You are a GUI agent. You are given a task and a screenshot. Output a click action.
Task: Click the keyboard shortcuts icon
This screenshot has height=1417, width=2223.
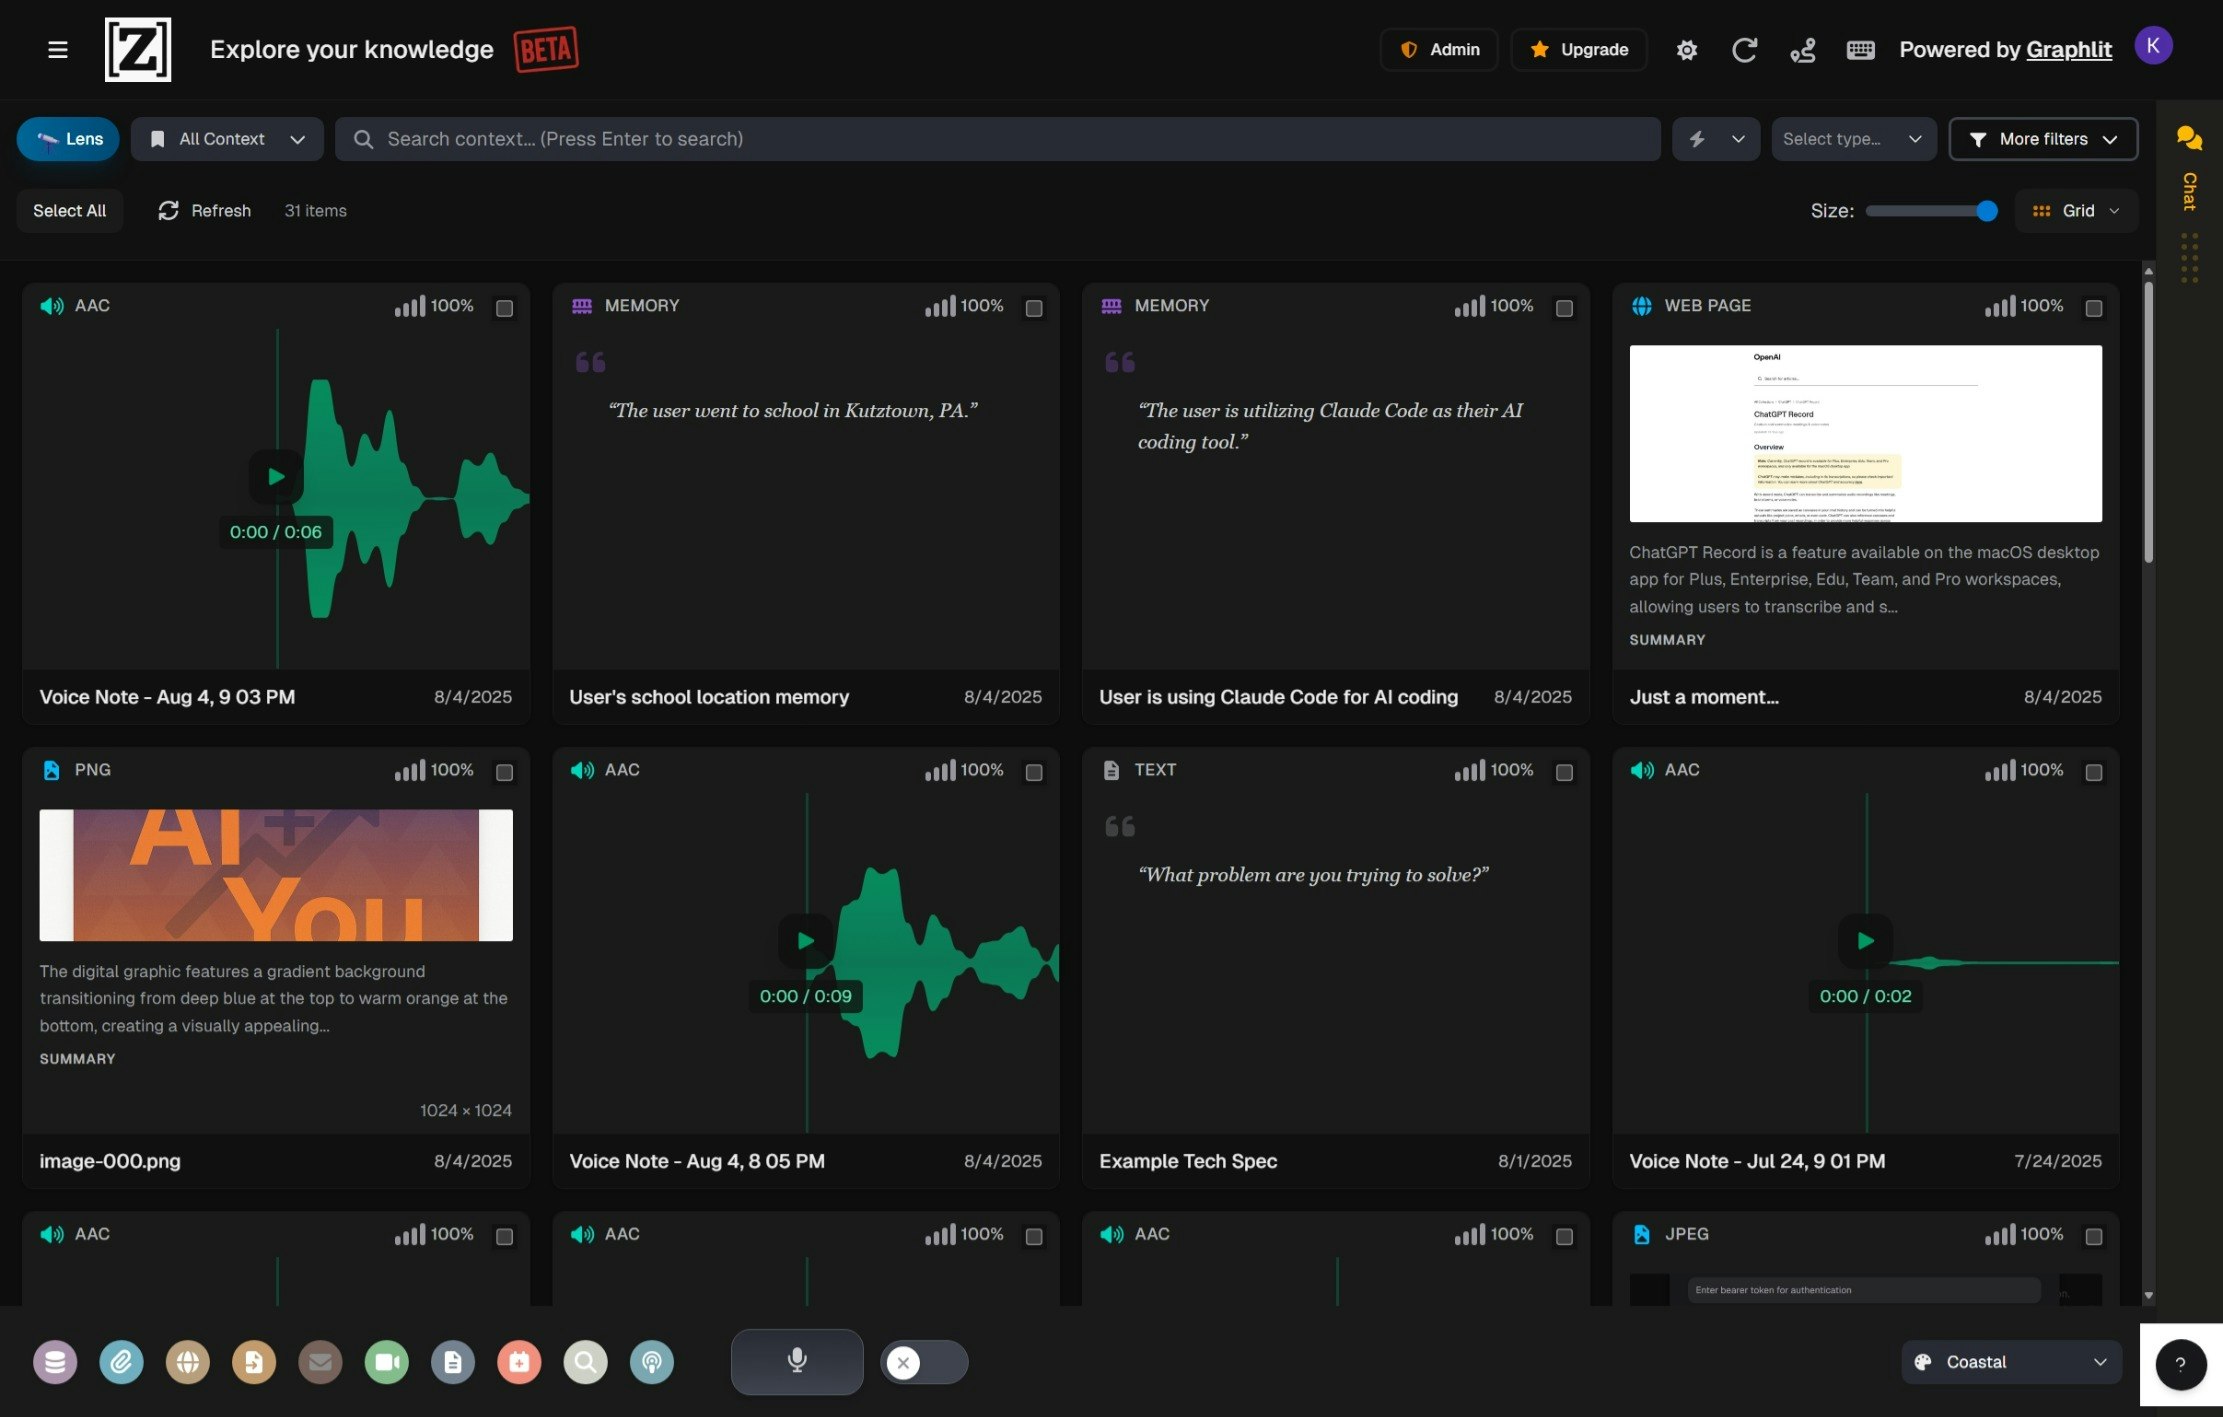pyautogui.click(x=1860, y=50)
